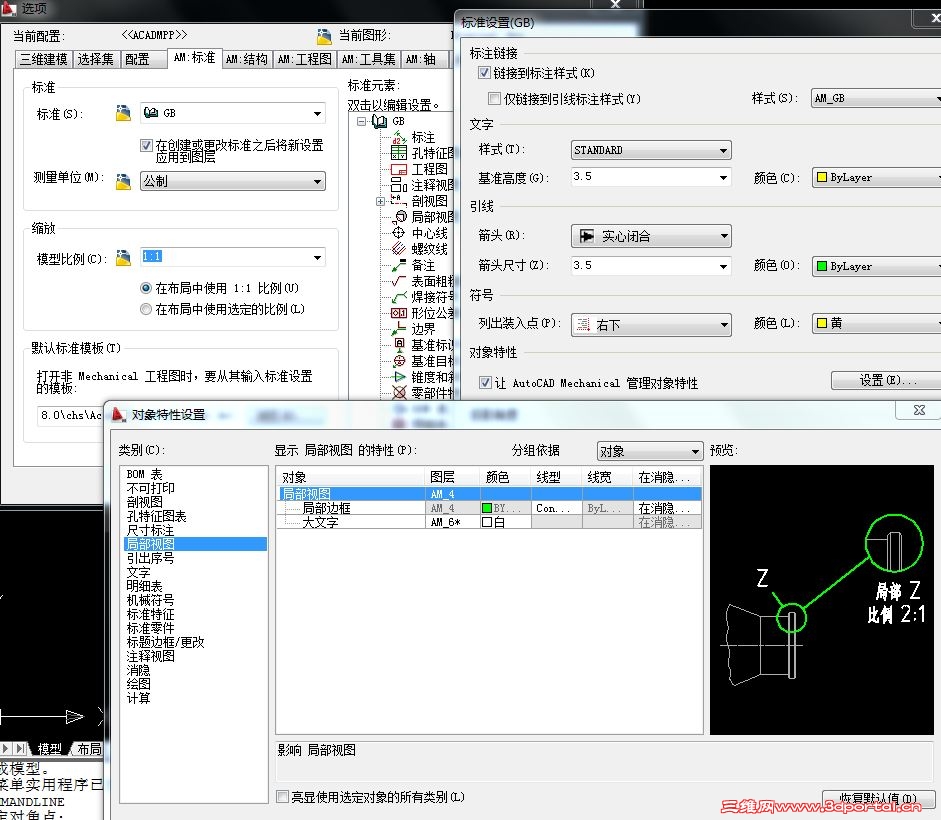Switch to 选择集 tab

(x=96, y=59)
